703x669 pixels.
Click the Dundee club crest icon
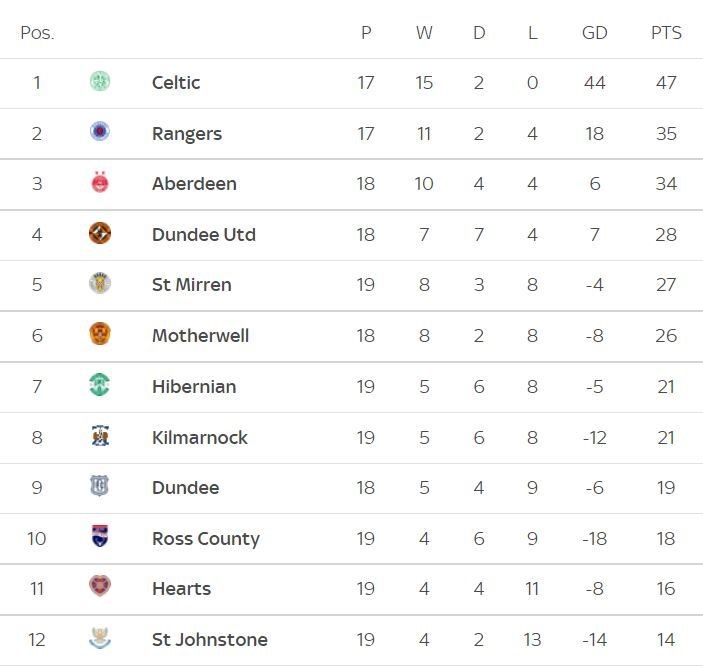click(100, 487)
